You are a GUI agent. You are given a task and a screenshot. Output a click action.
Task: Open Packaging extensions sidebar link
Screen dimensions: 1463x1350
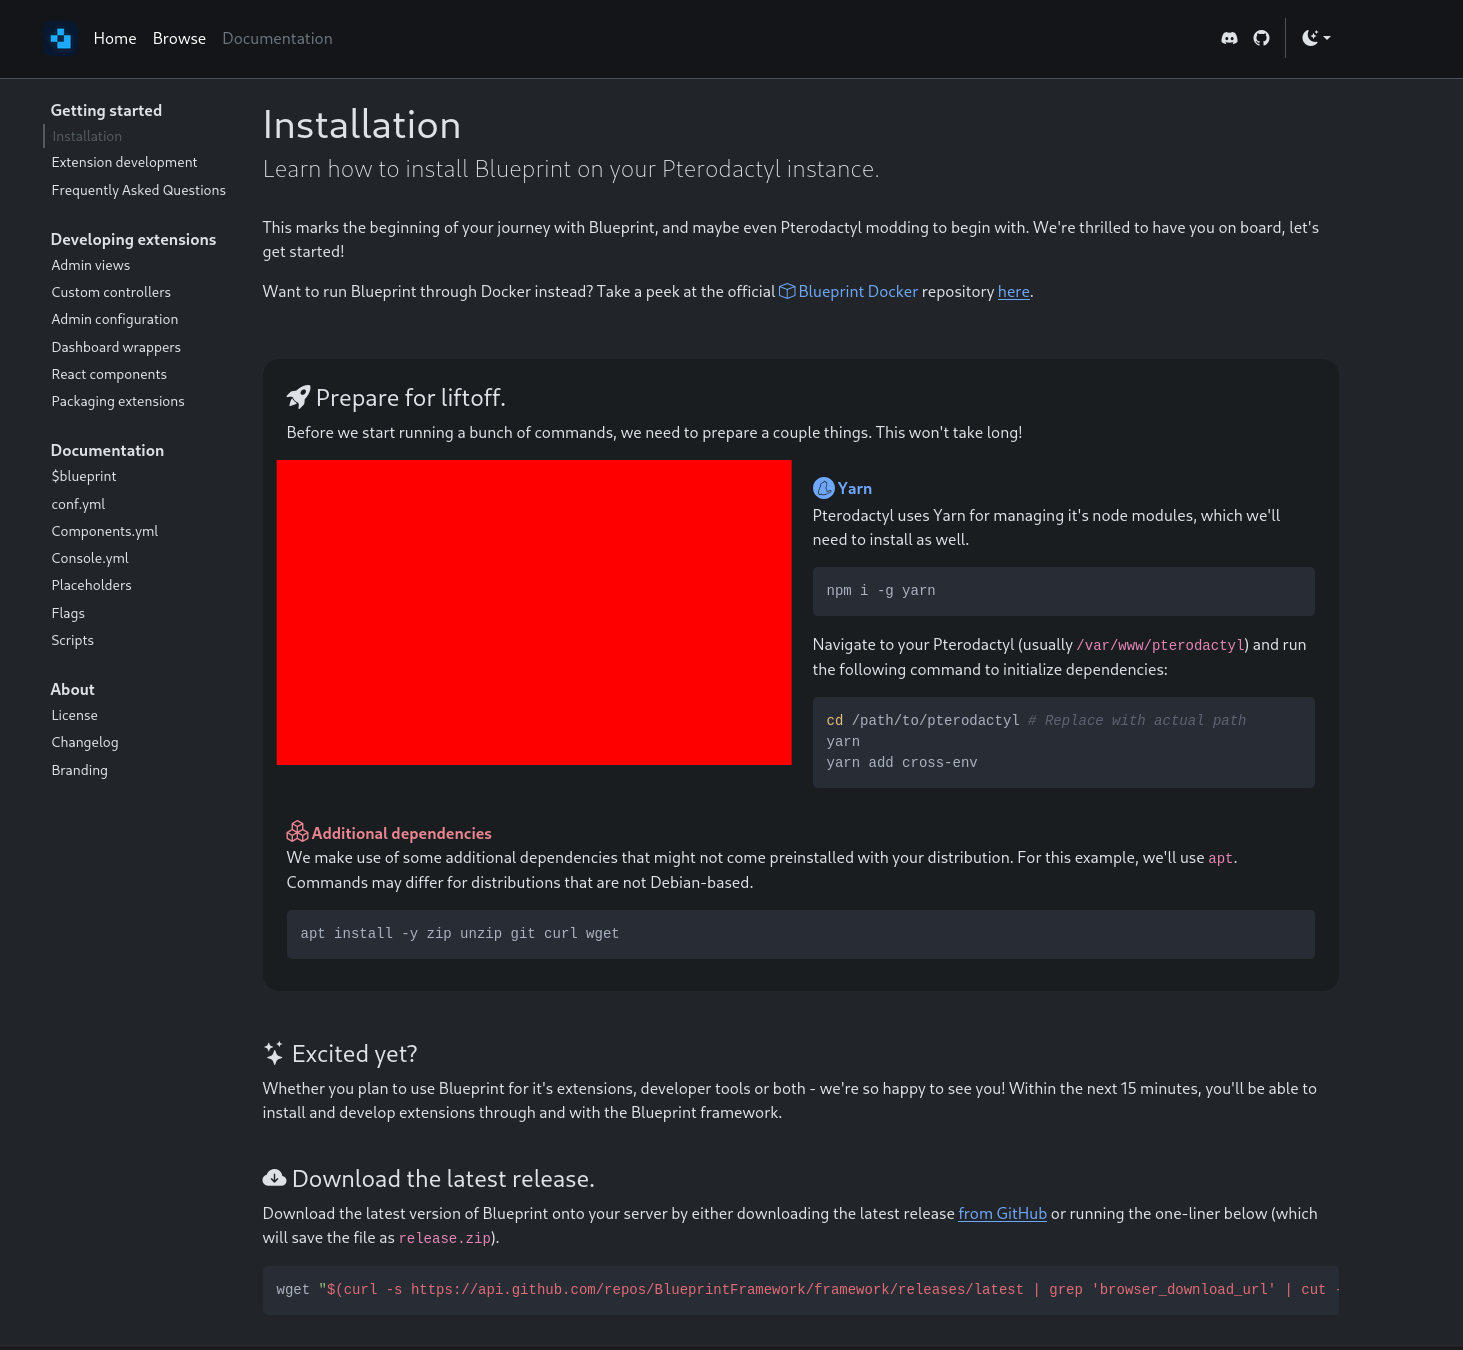click(118, 401)
